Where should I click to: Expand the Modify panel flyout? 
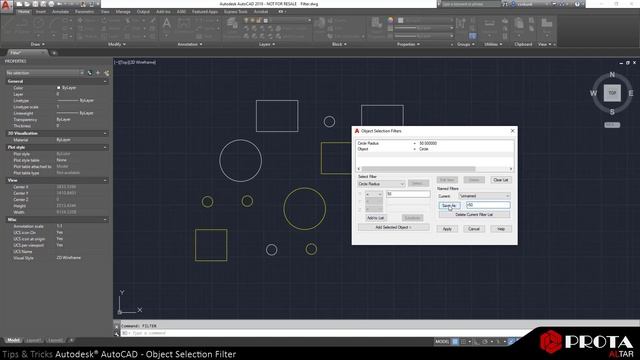click(117, 44)
